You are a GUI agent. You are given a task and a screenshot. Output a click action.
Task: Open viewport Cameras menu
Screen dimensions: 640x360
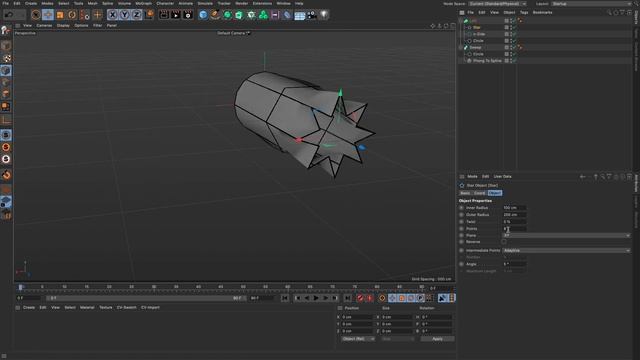pyautogui.click(x=44, y=25)
